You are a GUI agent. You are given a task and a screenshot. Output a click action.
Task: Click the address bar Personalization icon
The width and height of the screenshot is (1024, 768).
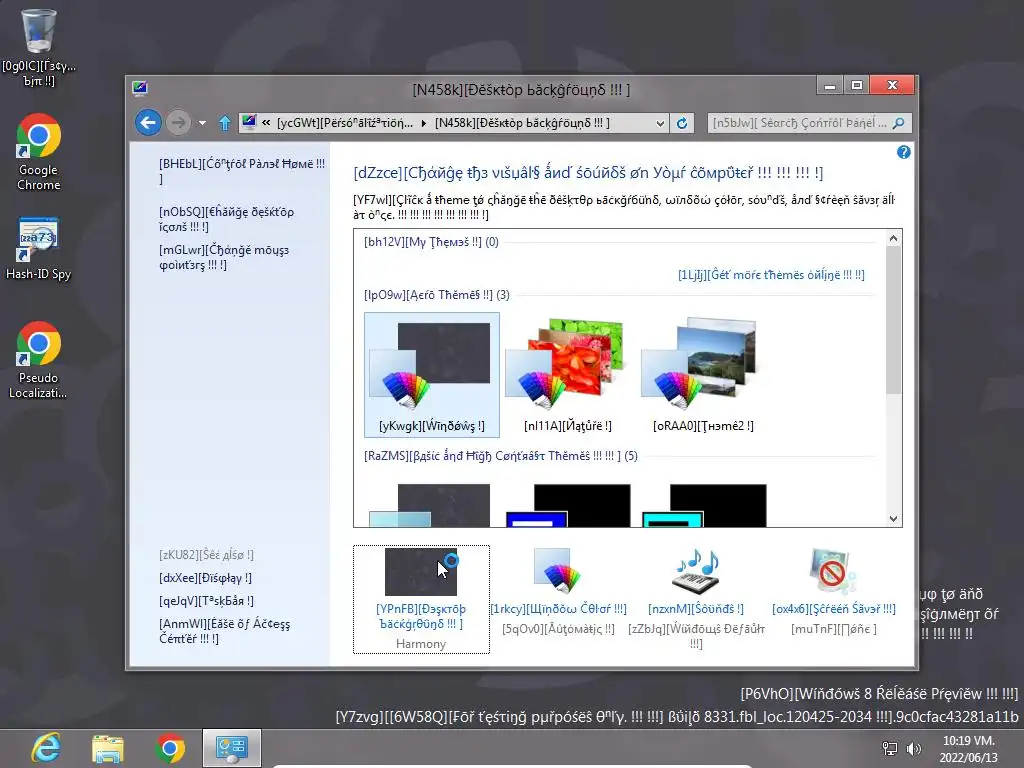(249, 122)
